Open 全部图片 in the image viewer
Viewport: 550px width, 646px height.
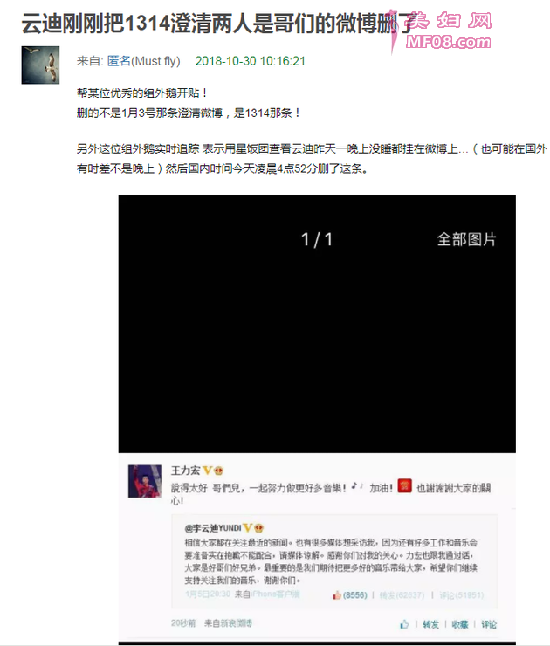(x=466, y=239)
